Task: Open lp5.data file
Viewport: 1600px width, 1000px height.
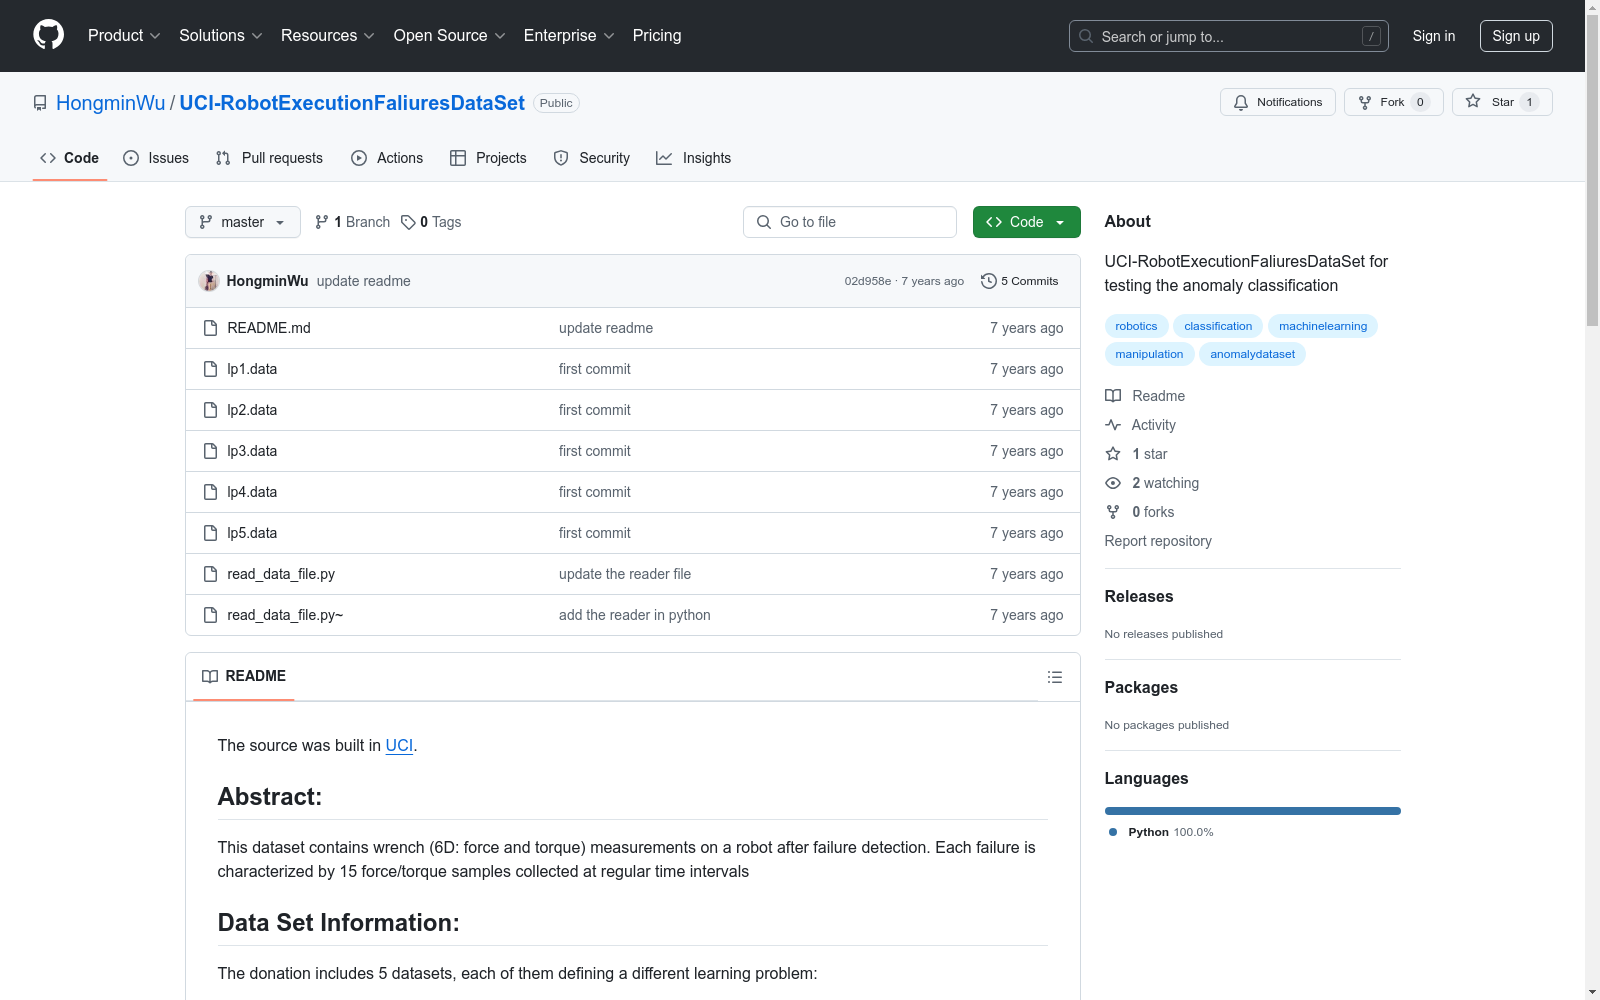Action: 252,533
